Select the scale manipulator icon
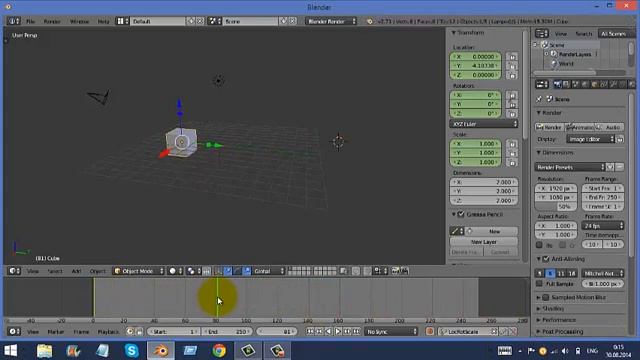 (247, 271)
